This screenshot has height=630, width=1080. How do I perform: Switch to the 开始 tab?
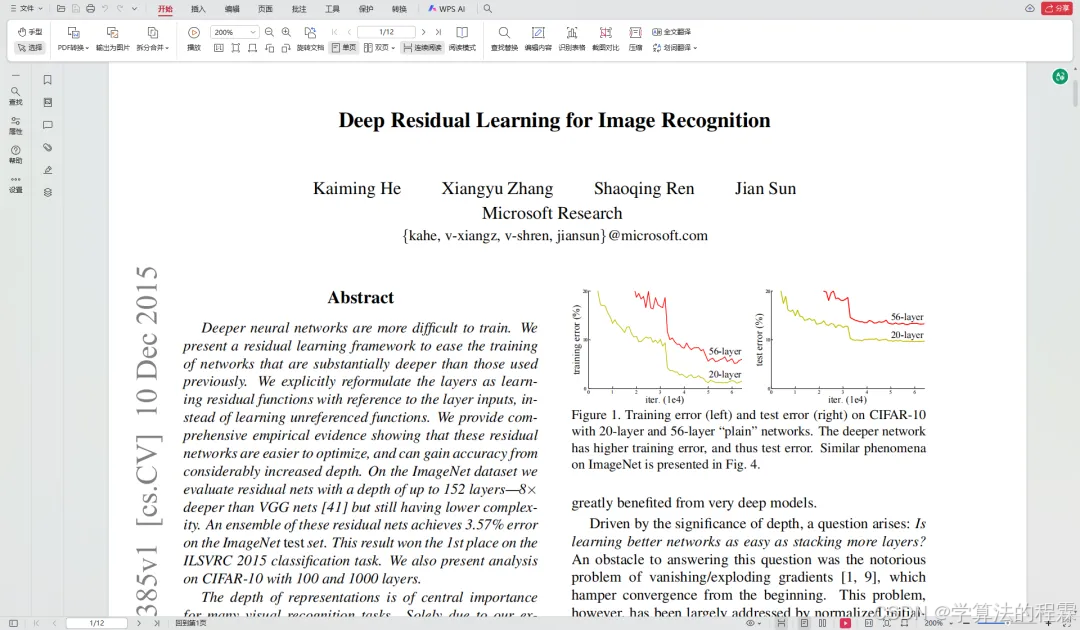point(165,9)
